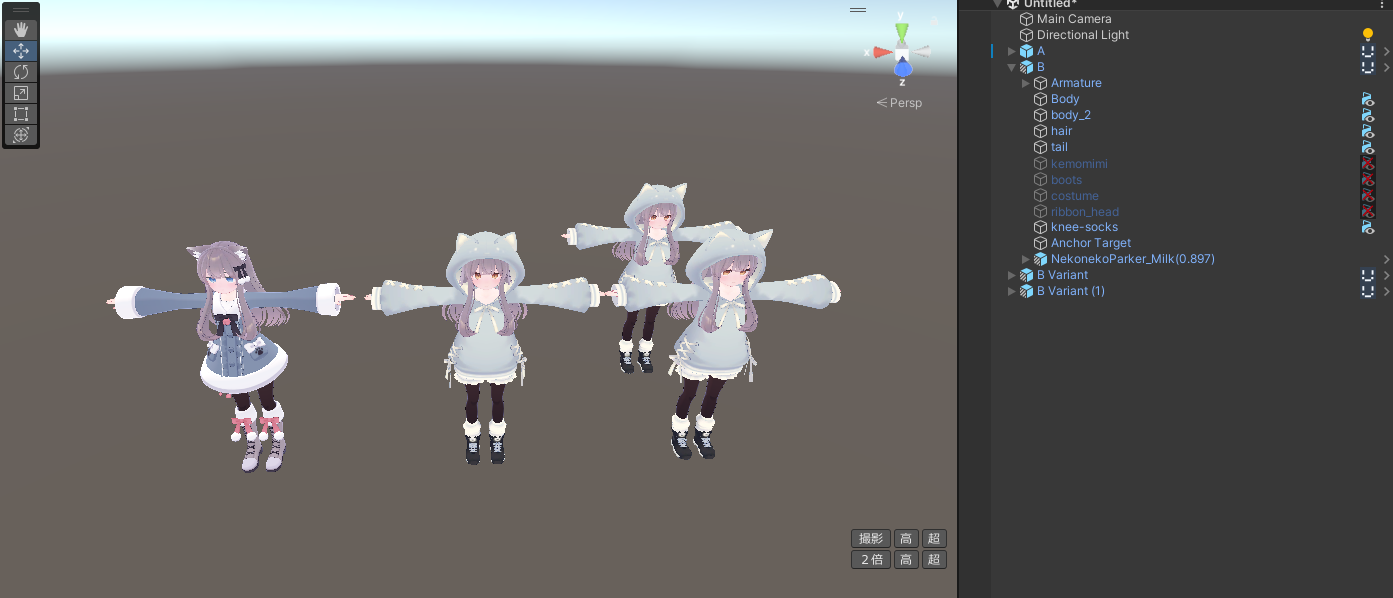Select the Rect transform tool
This screenshot has width=1393, height=598.
click(x=21, y=114)
